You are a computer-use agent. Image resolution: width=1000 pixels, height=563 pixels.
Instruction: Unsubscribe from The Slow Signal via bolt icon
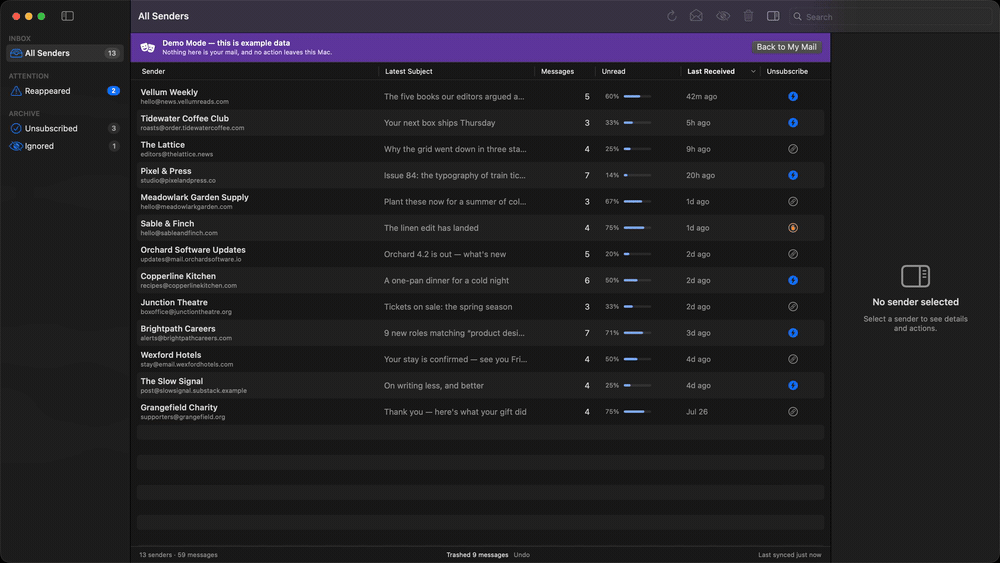click(793, 385)
